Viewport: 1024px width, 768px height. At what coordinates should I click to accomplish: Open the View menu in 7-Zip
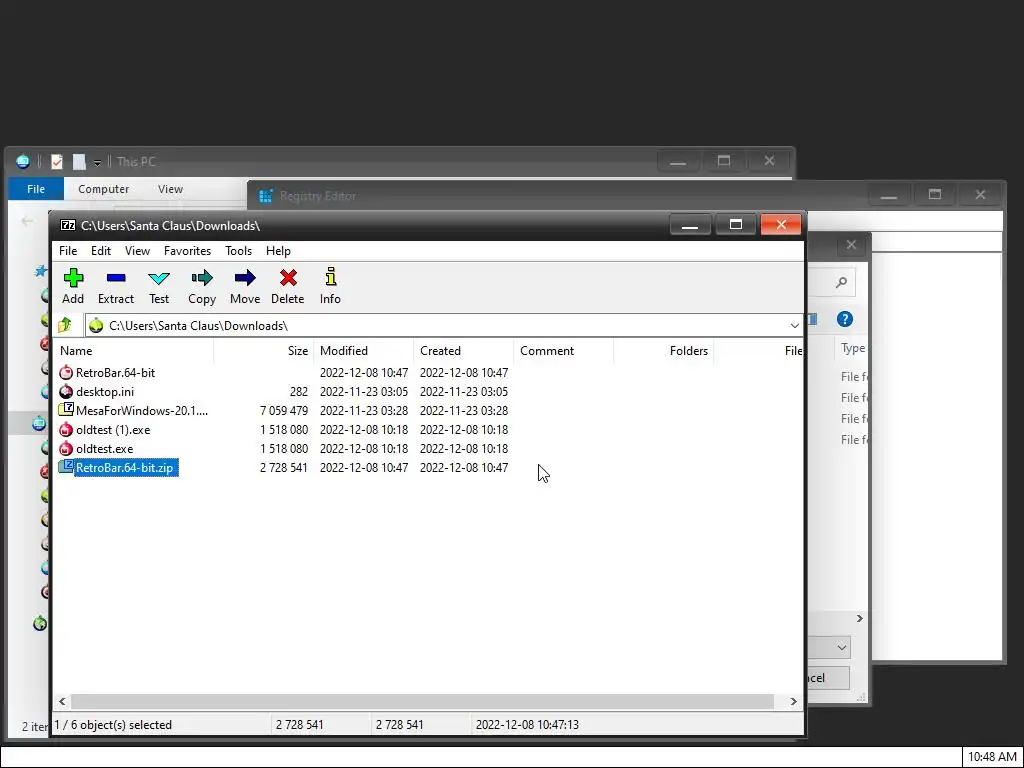[x=137, y=251]
